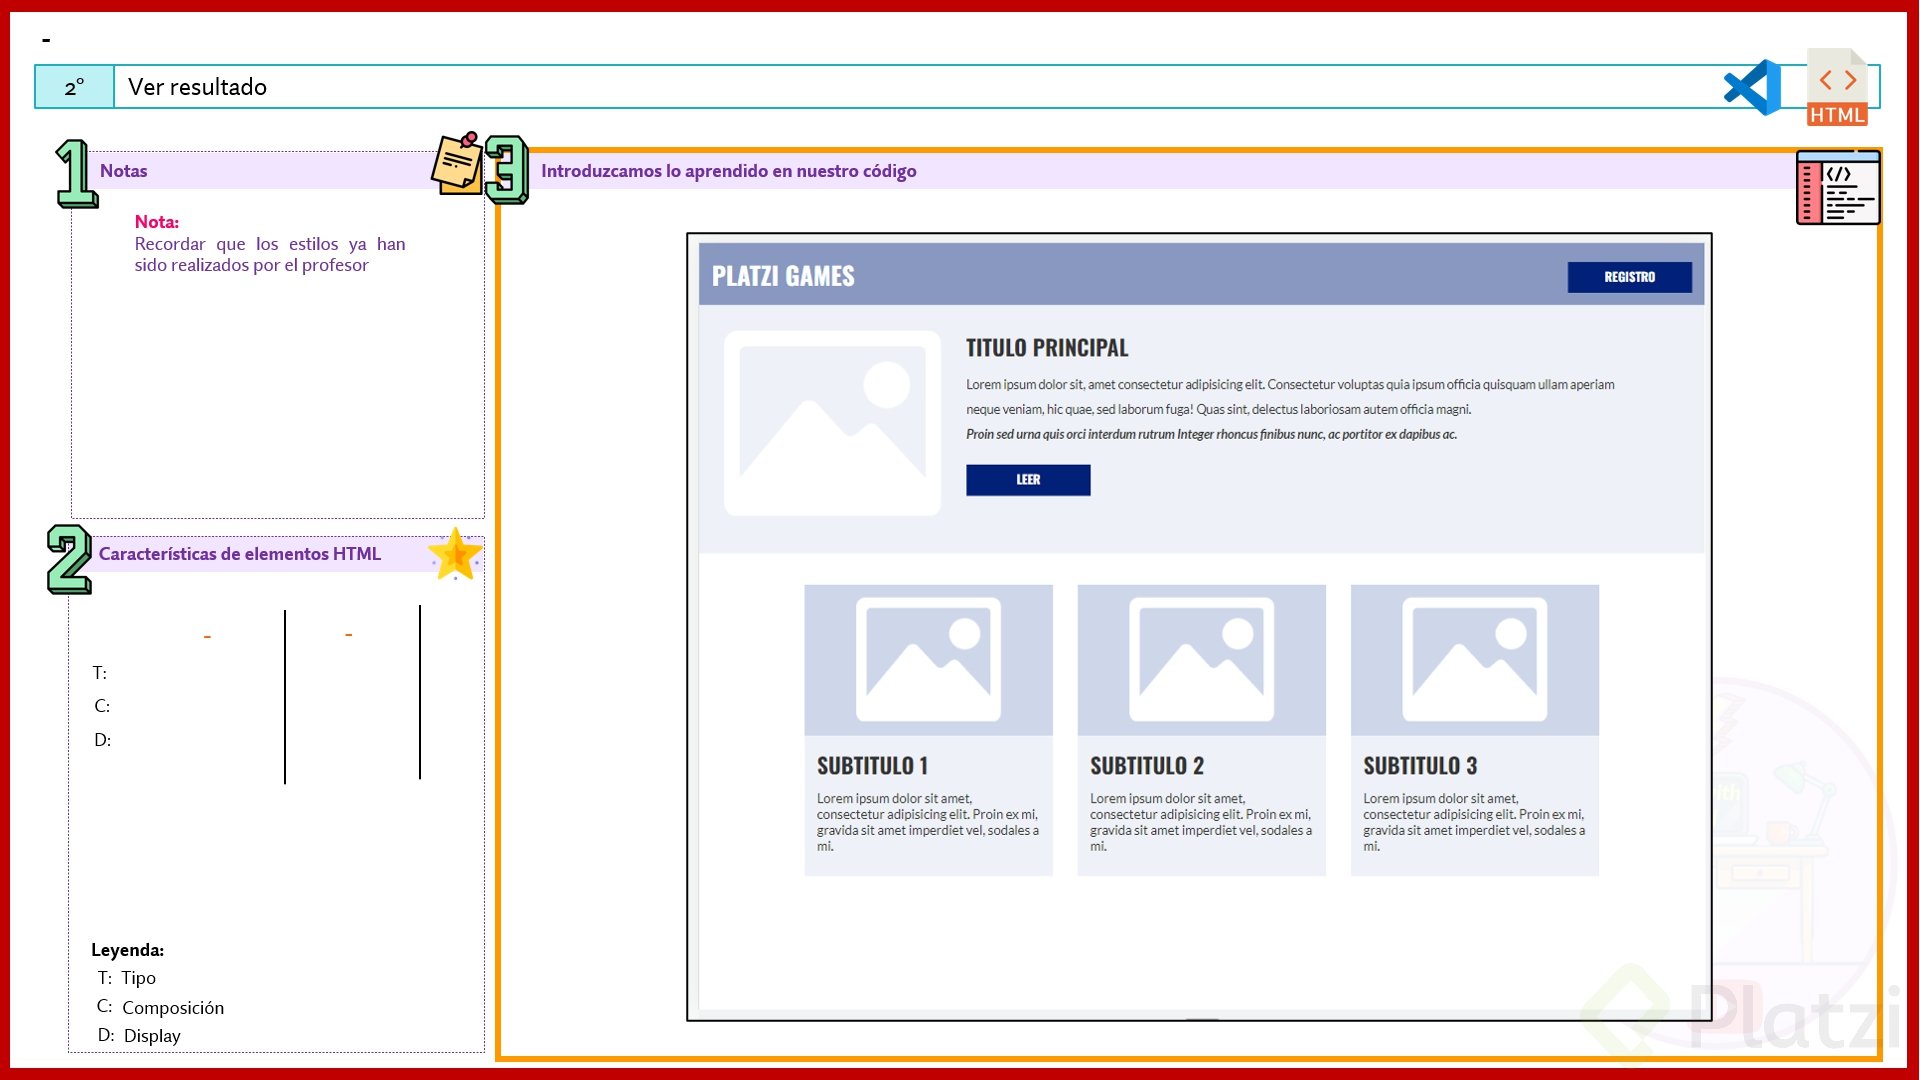Click the 'Notas' section header

point(123,171)
